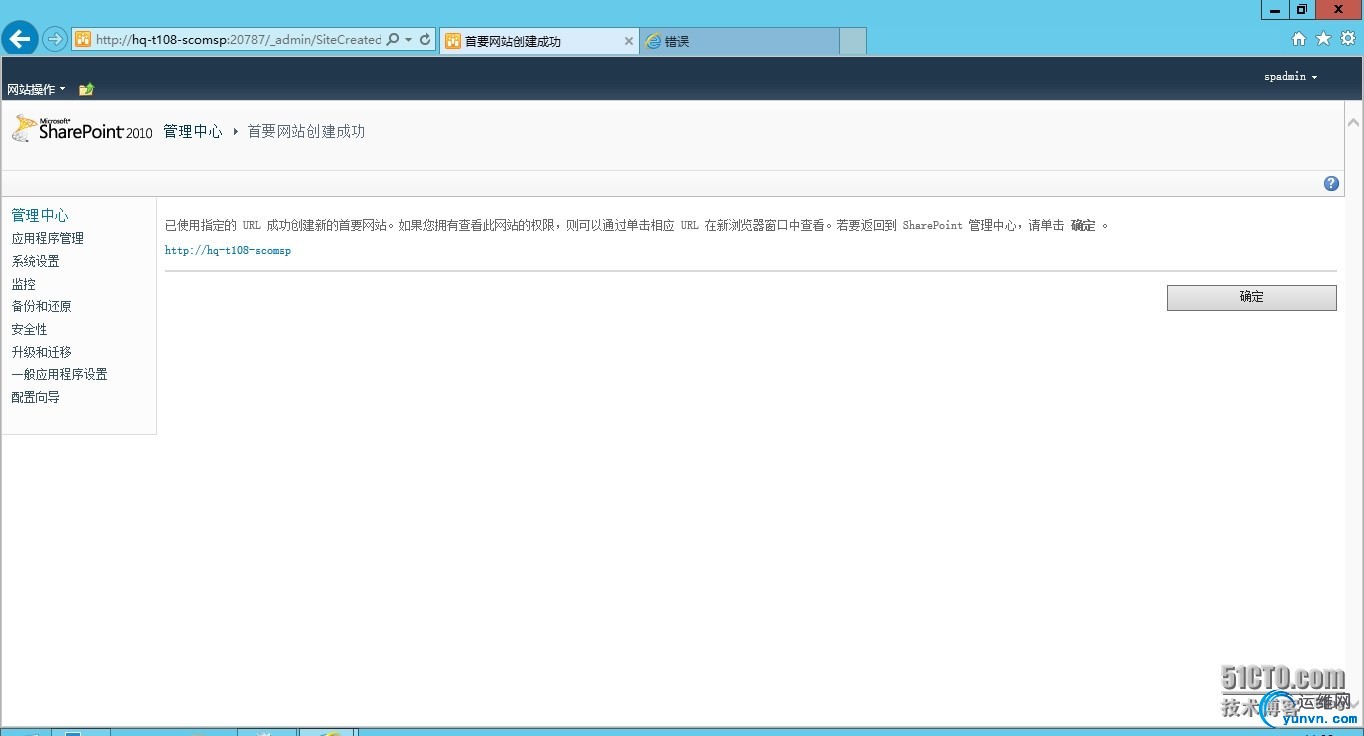Image resolution: width=1364 pixels, height=736 pixels.
Task: Open the spadmin user dropdown
Action: pyautogui.click(x=1291, y=77)
